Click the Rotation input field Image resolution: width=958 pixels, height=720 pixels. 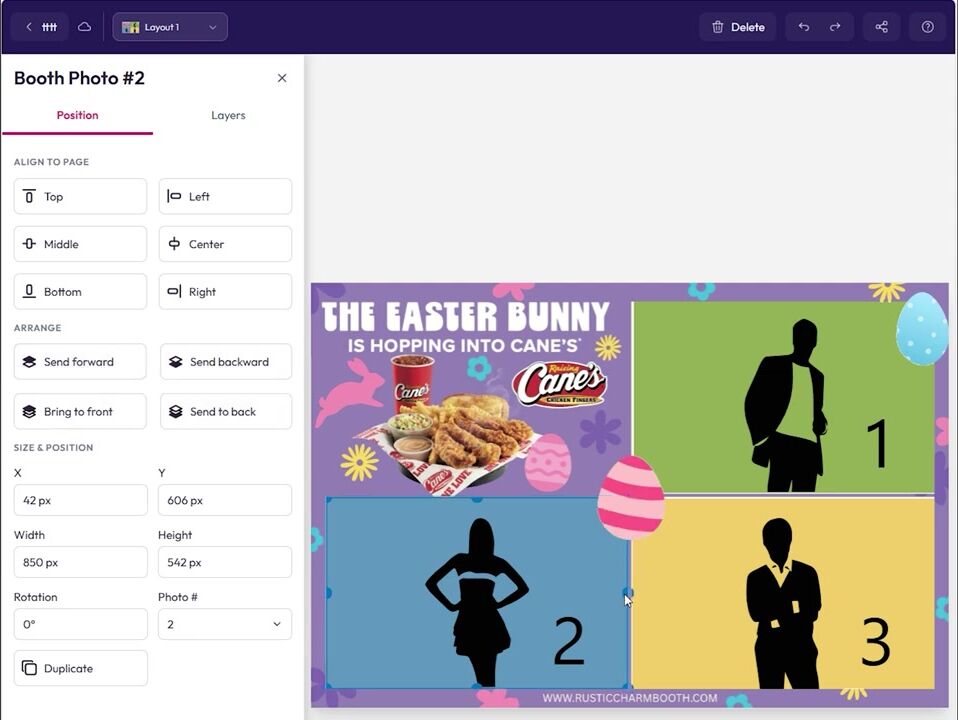click(x=80, y=624)
